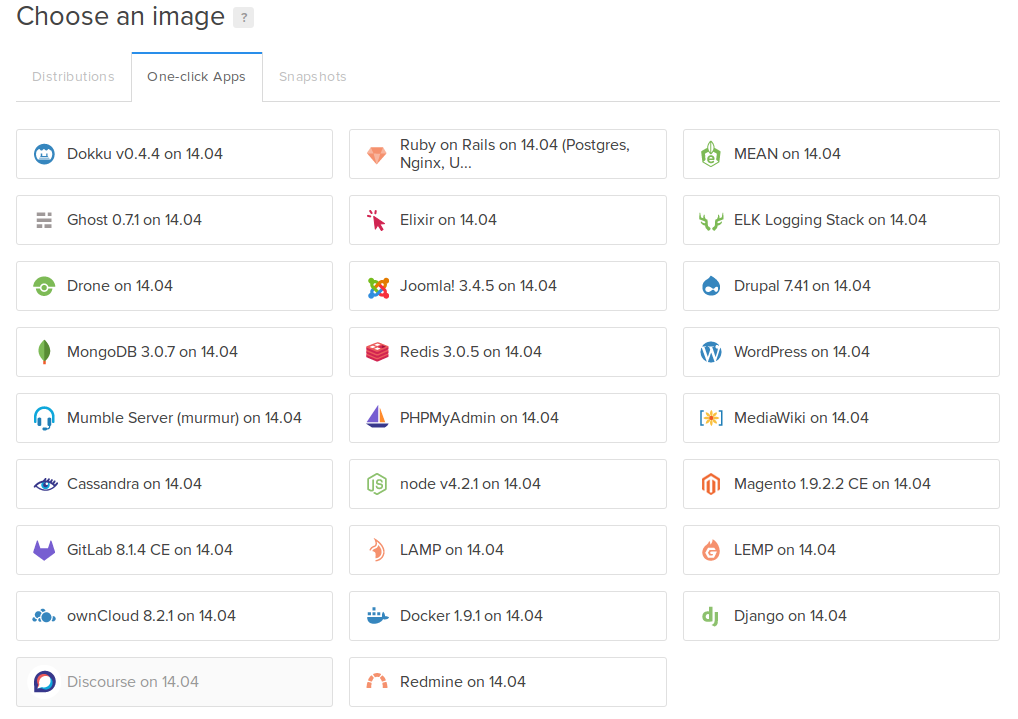Select Mumble Server (murmur) on 14.04 label
Viewport: 1018px width, 719px height.
point(184,418)
